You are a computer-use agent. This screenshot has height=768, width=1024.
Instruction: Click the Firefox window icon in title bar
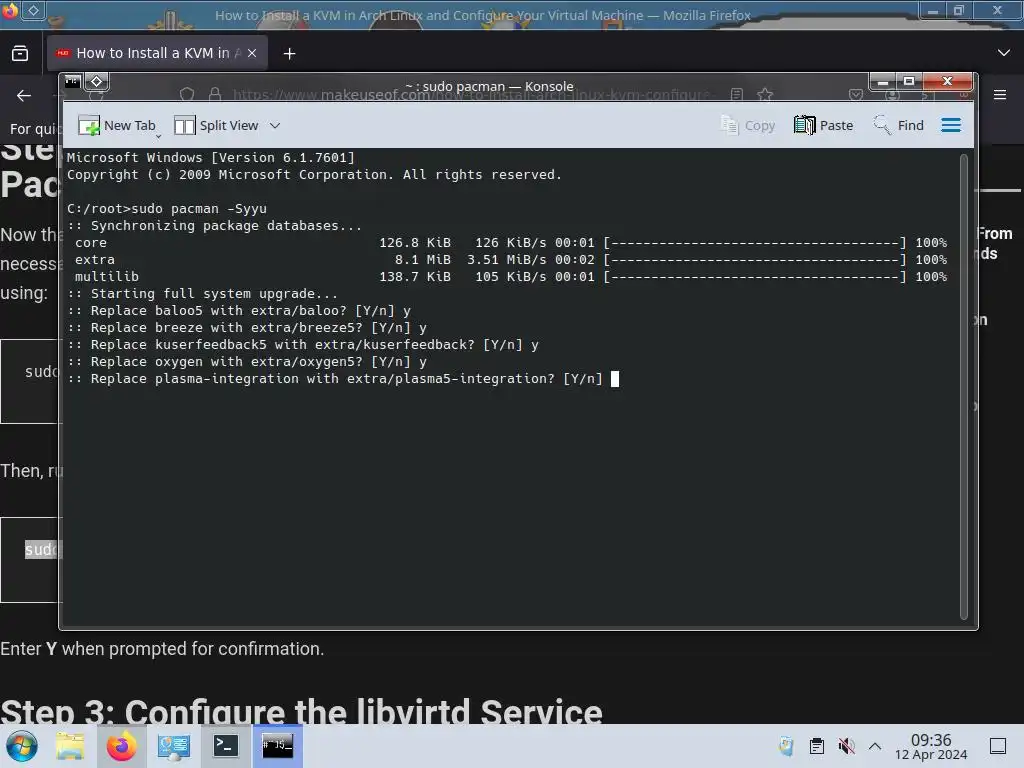point(10,10)
